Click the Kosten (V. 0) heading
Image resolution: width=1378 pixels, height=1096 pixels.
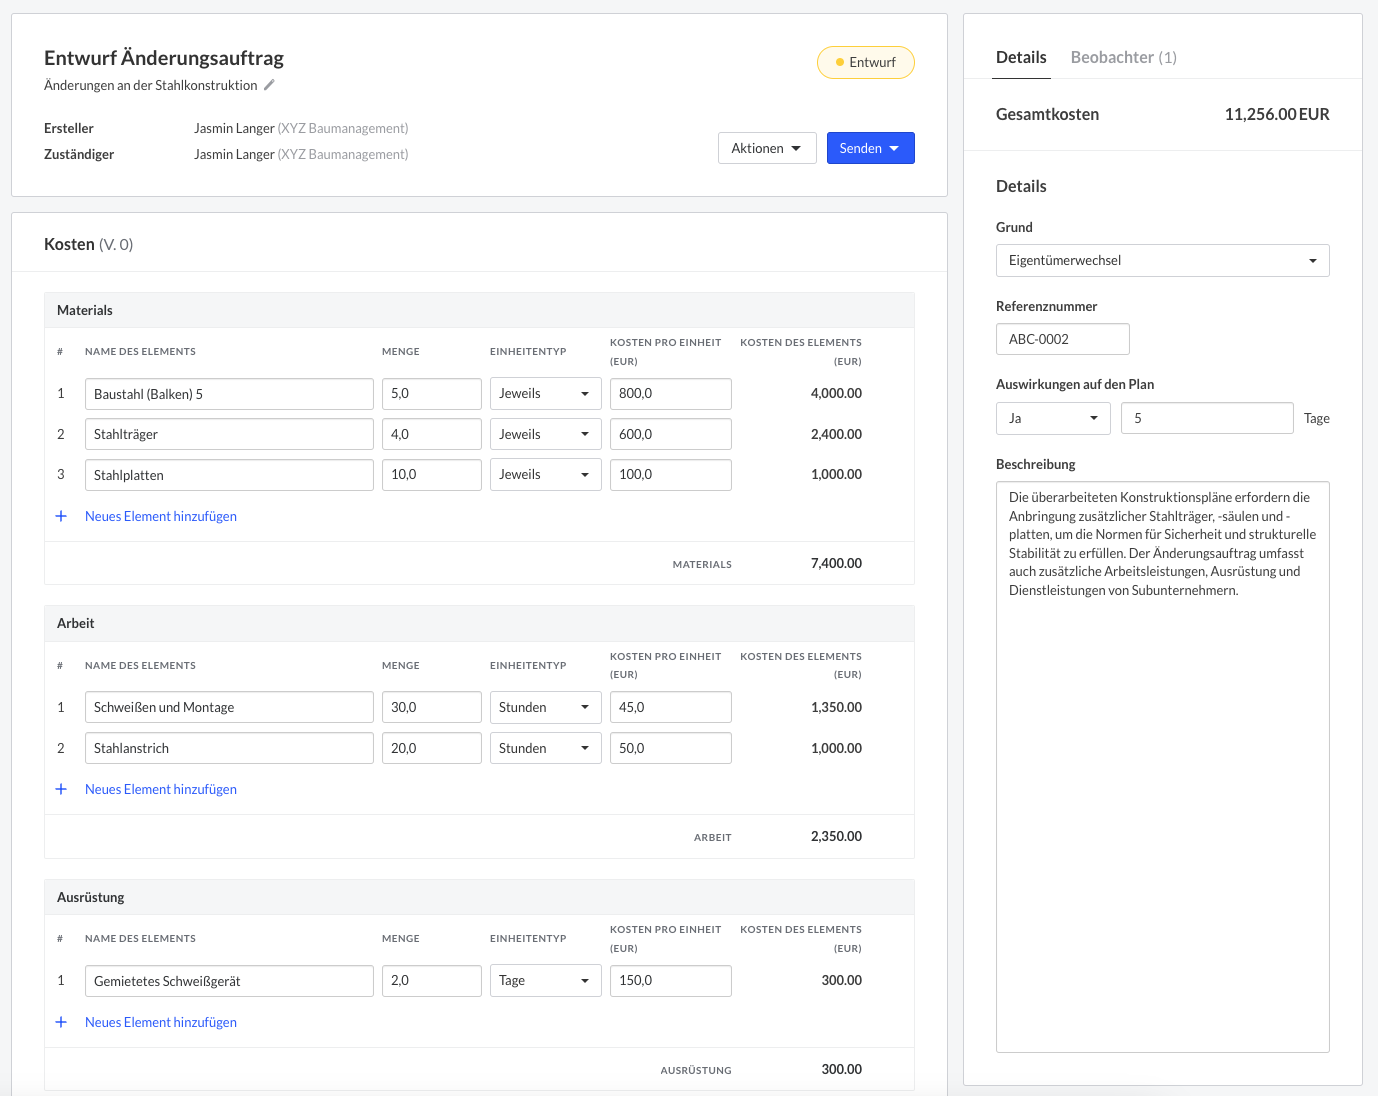pos(88,244)
